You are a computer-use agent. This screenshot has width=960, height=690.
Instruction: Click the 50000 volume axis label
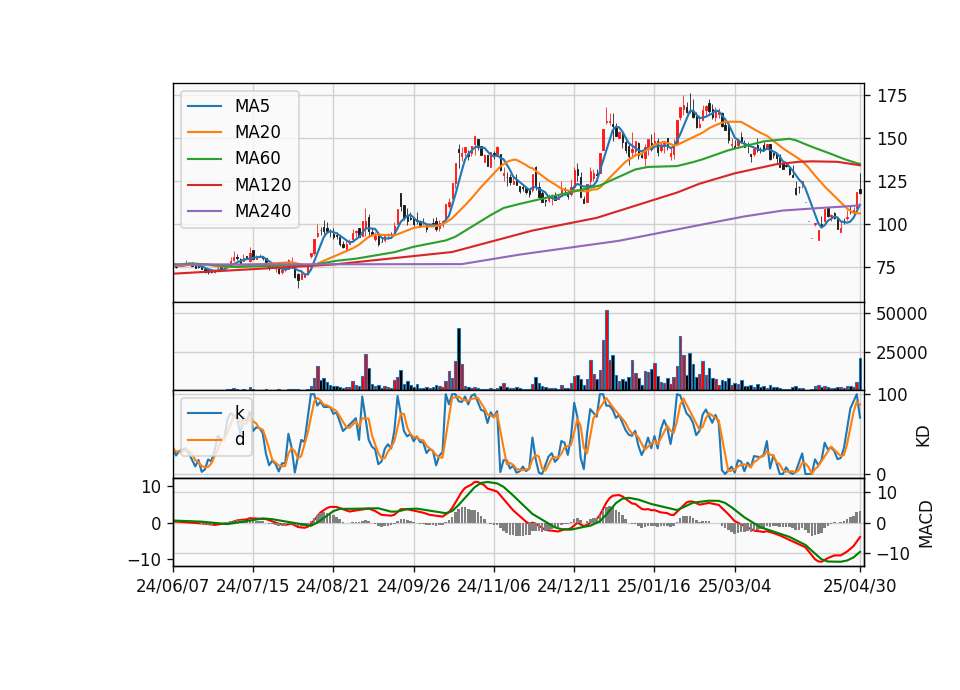(x=902, y=314)
